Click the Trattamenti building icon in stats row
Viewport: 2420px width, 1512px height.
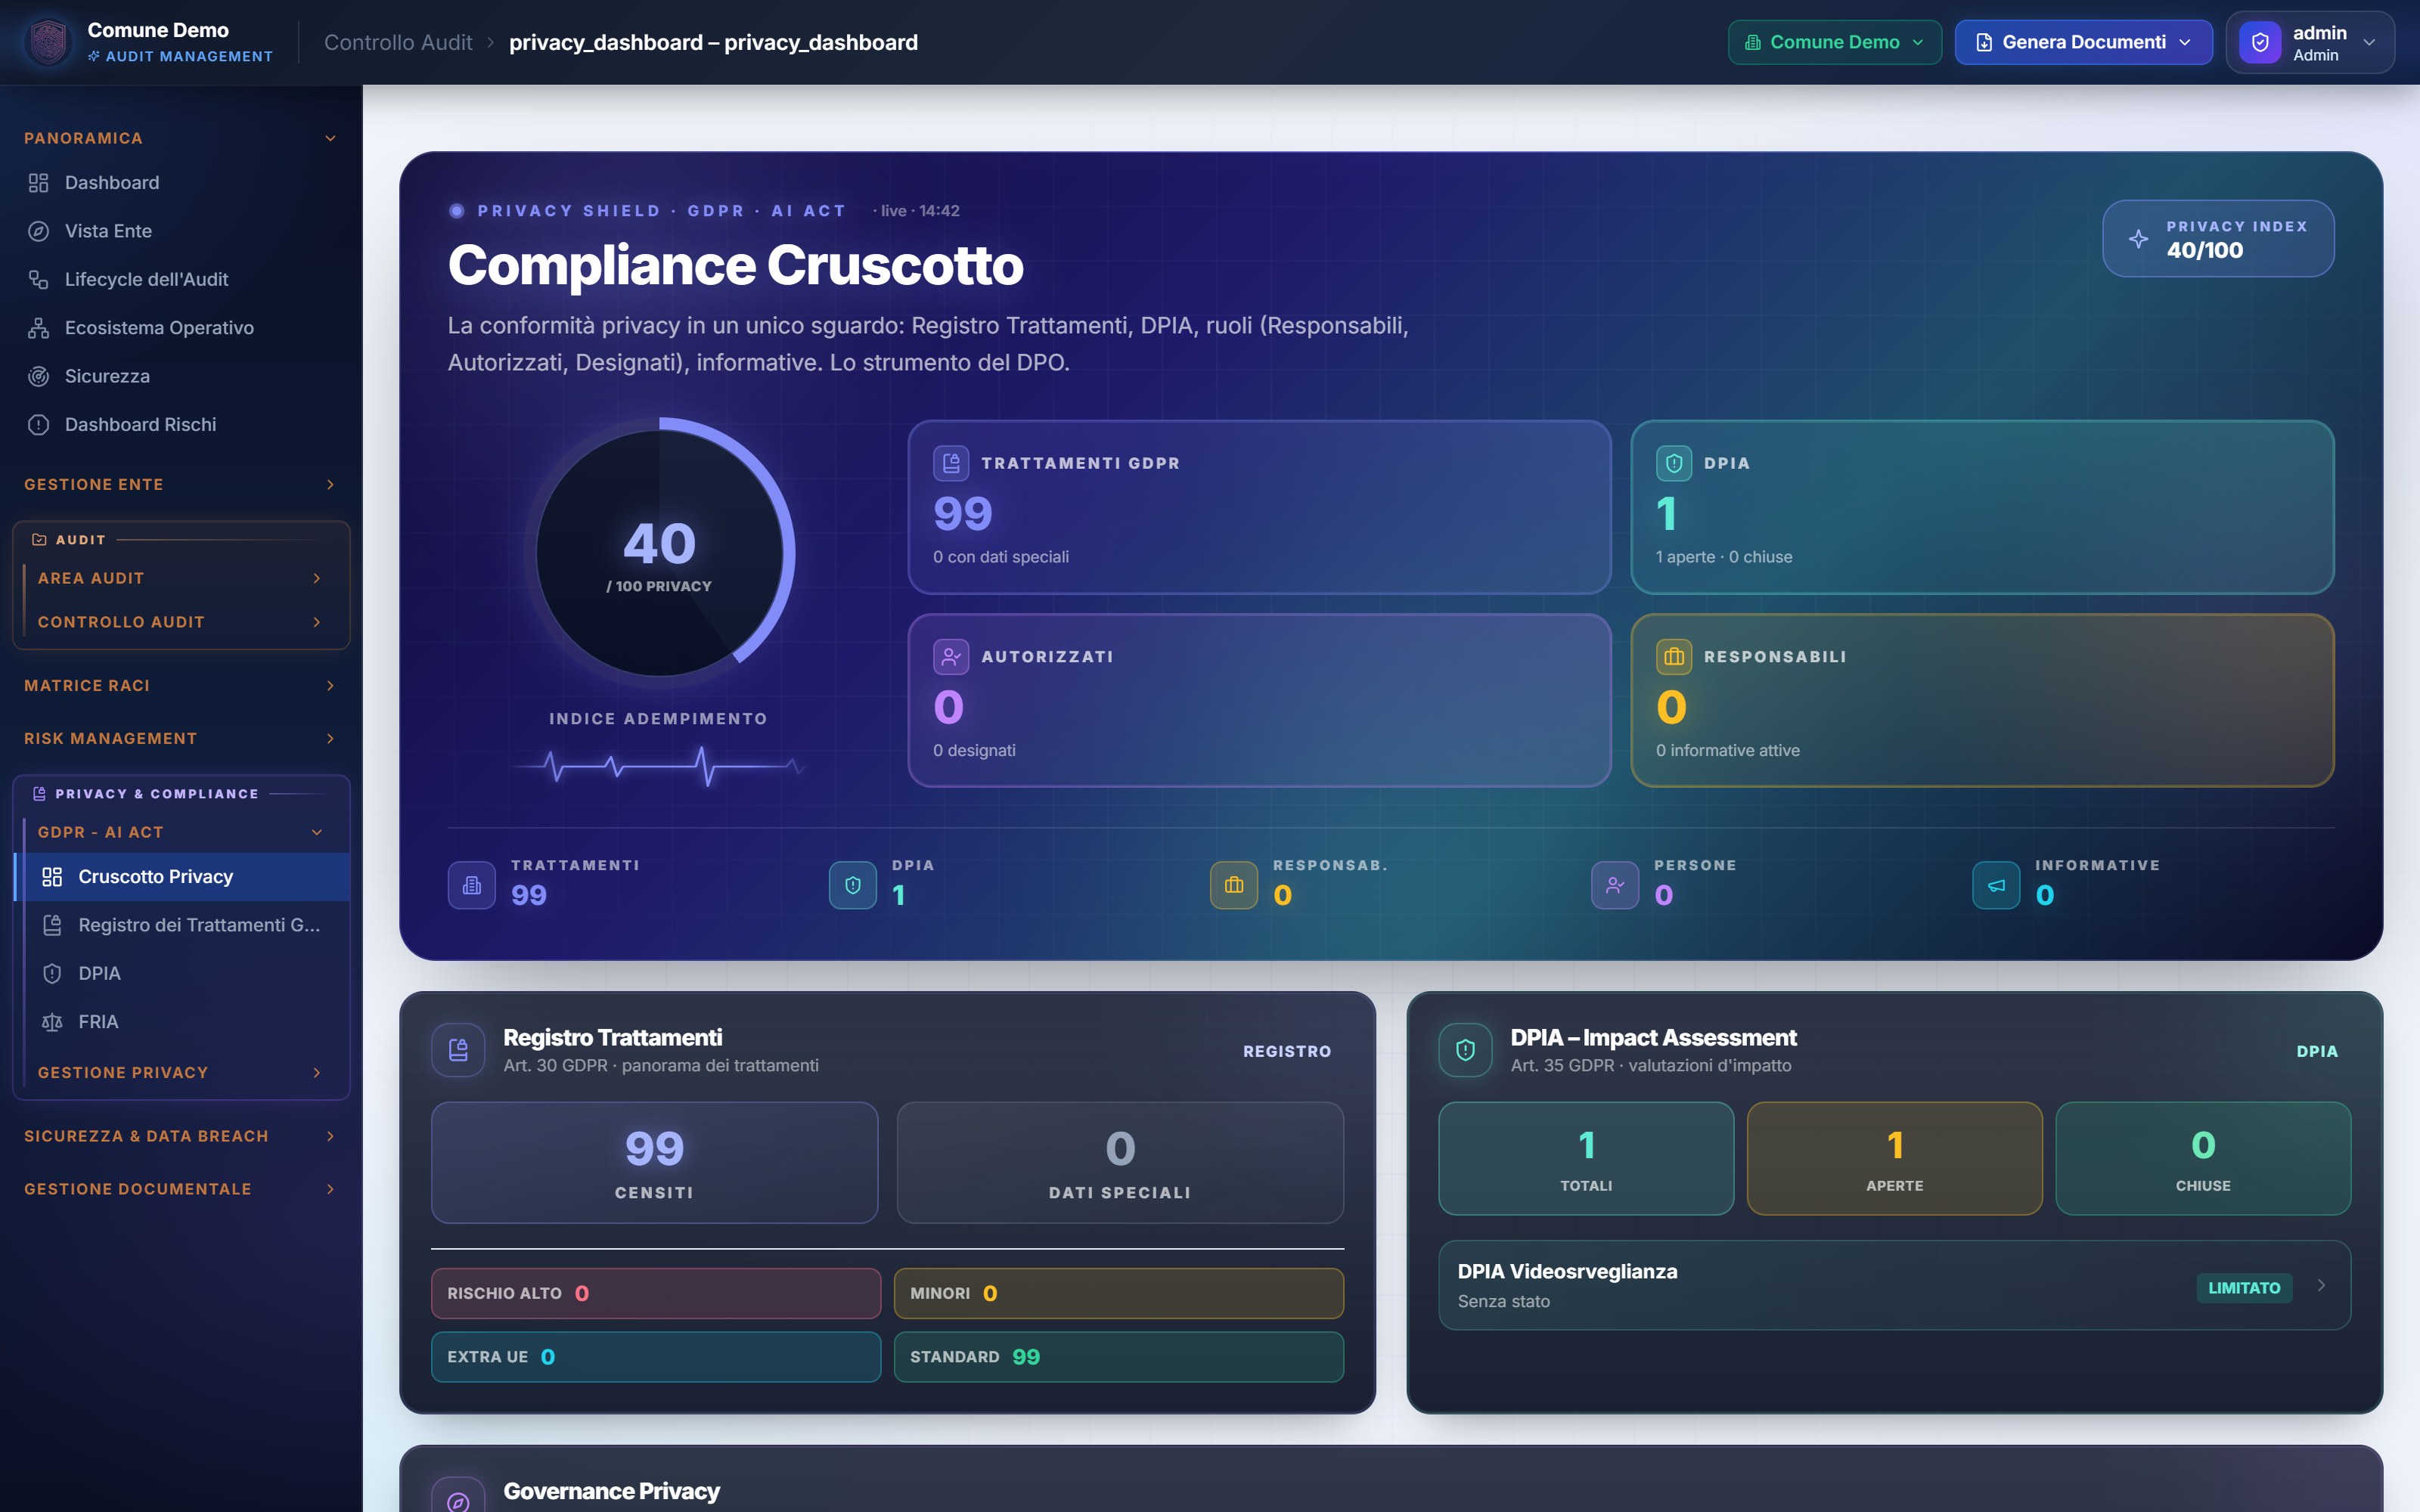point(472,885)
